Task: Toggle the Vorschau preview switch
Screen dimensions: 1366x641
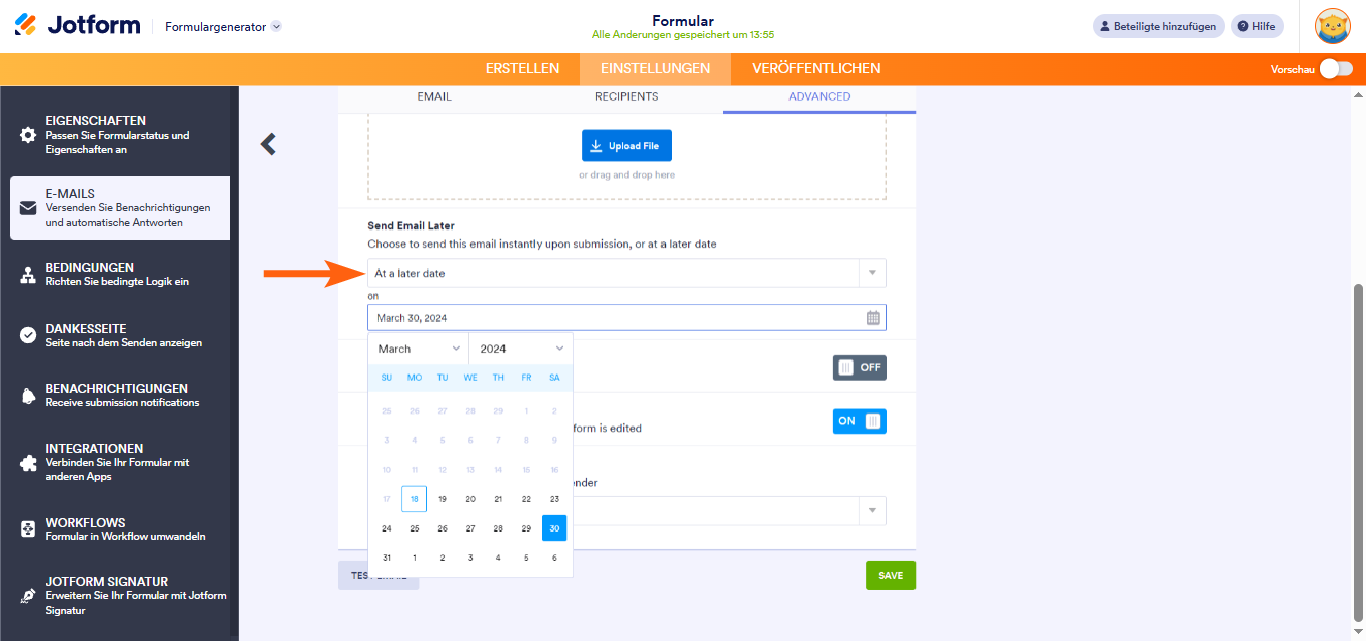Action: click(1336, 69)
